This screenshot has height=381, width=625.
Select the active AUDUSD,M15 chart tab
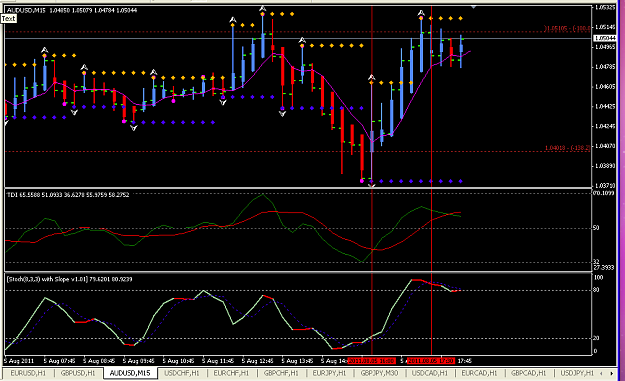pos(130,373)
